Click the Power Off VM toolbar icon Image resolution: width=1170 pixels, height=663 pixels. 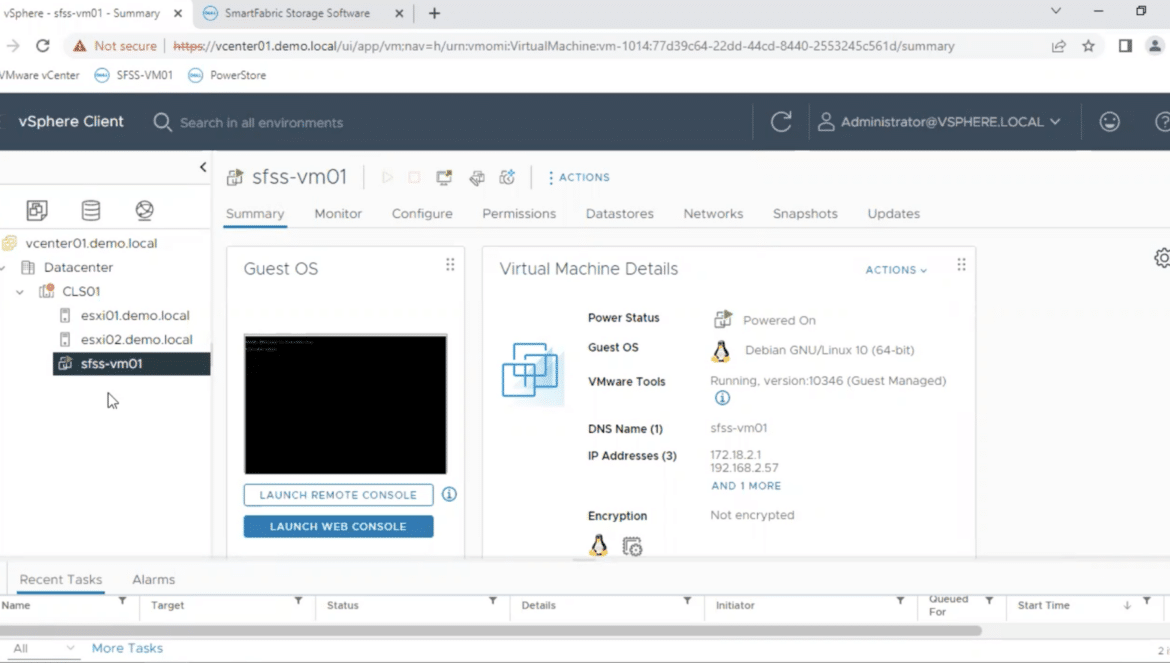[414, 177]
